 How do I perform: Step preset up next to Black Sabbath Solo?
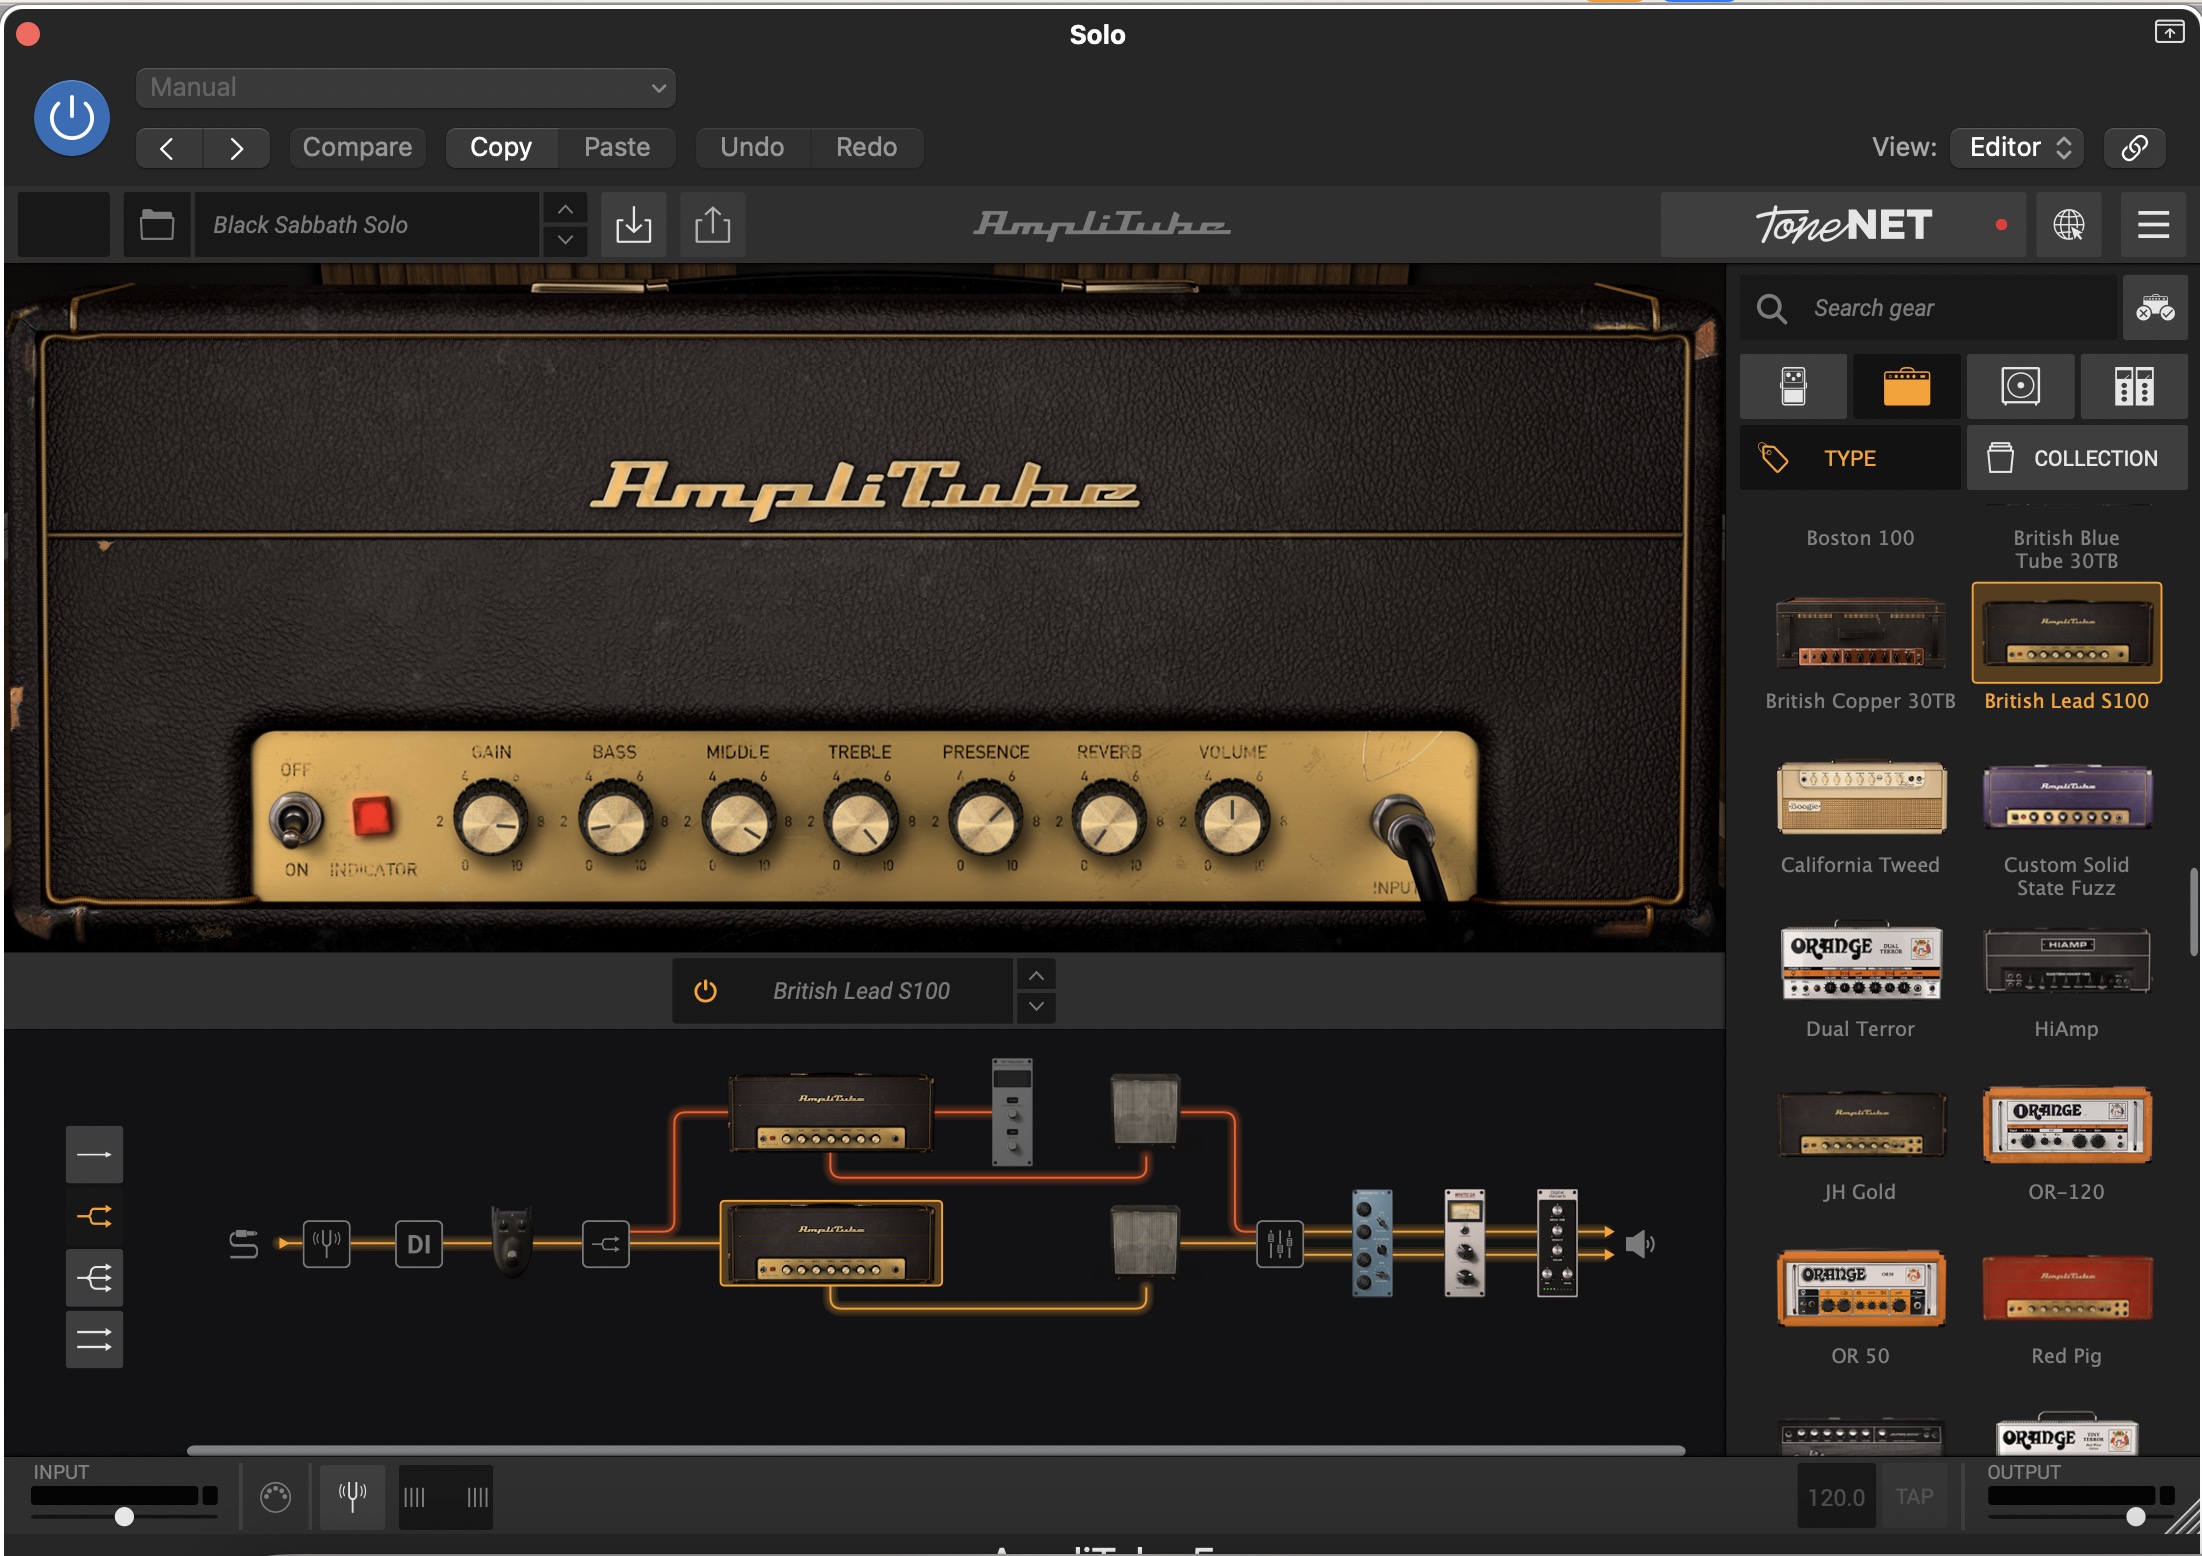[x=565, y=209]
